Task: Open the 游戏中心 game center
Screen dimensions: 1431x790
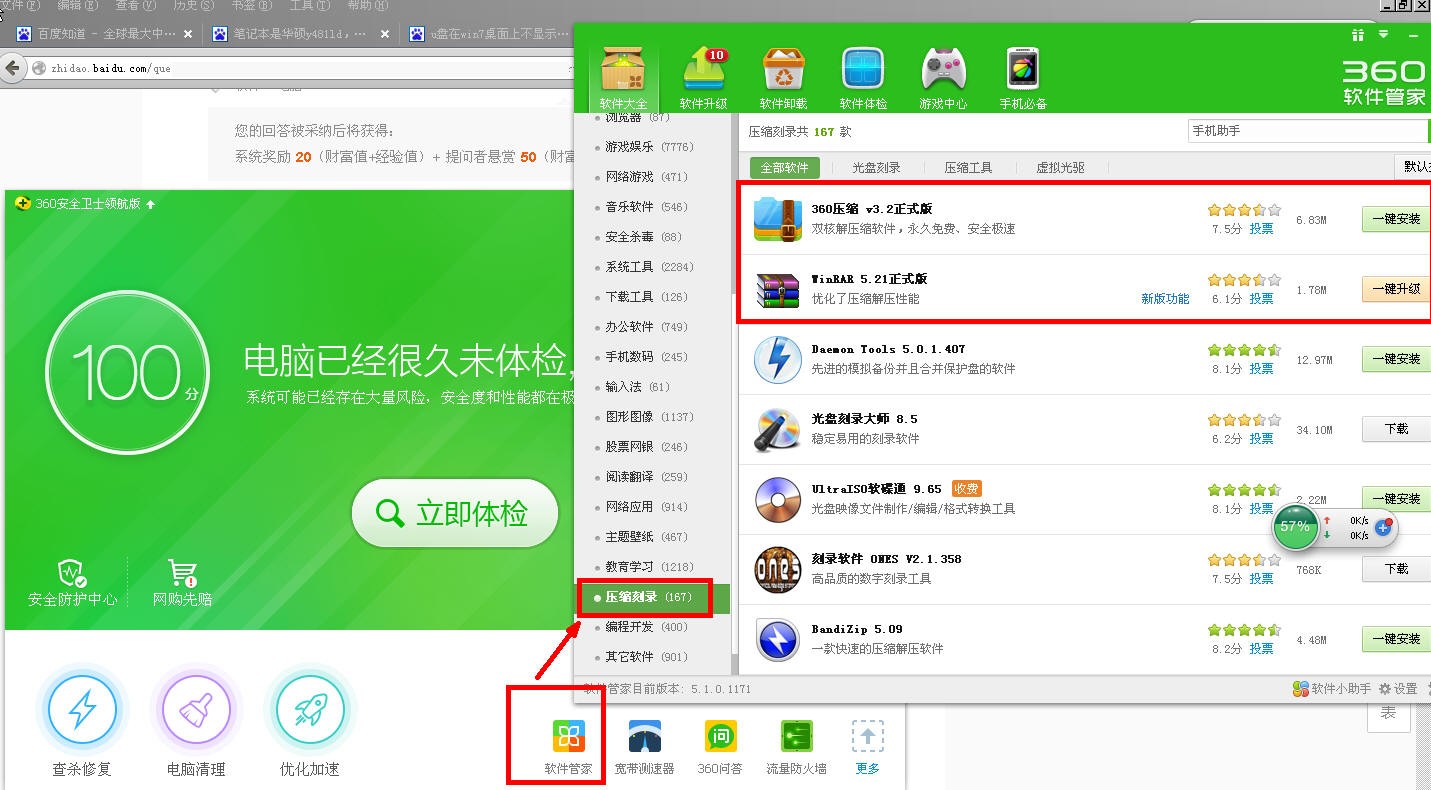Action: point(943,78)
